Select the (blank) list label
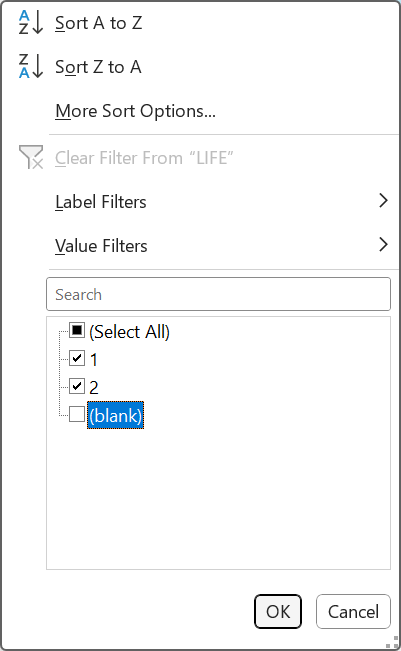The image size is (401, 651). point(115,415)
